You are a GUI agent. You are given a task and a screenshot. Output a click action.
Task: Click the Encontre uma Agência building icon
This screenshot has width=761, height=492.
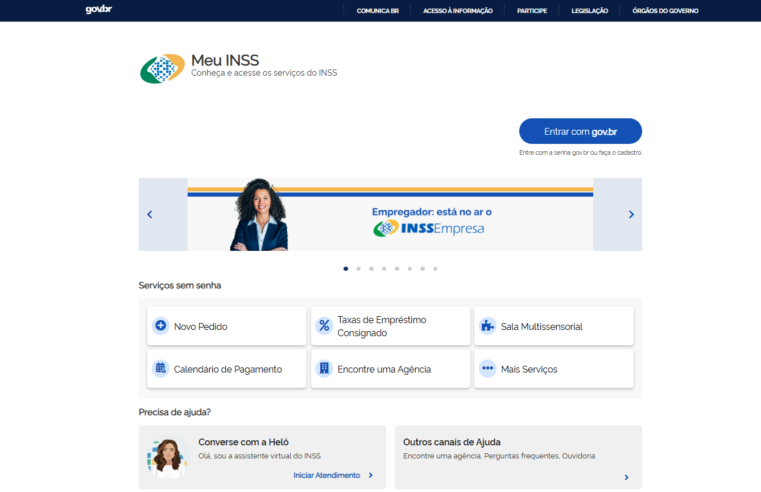(324, 368)
